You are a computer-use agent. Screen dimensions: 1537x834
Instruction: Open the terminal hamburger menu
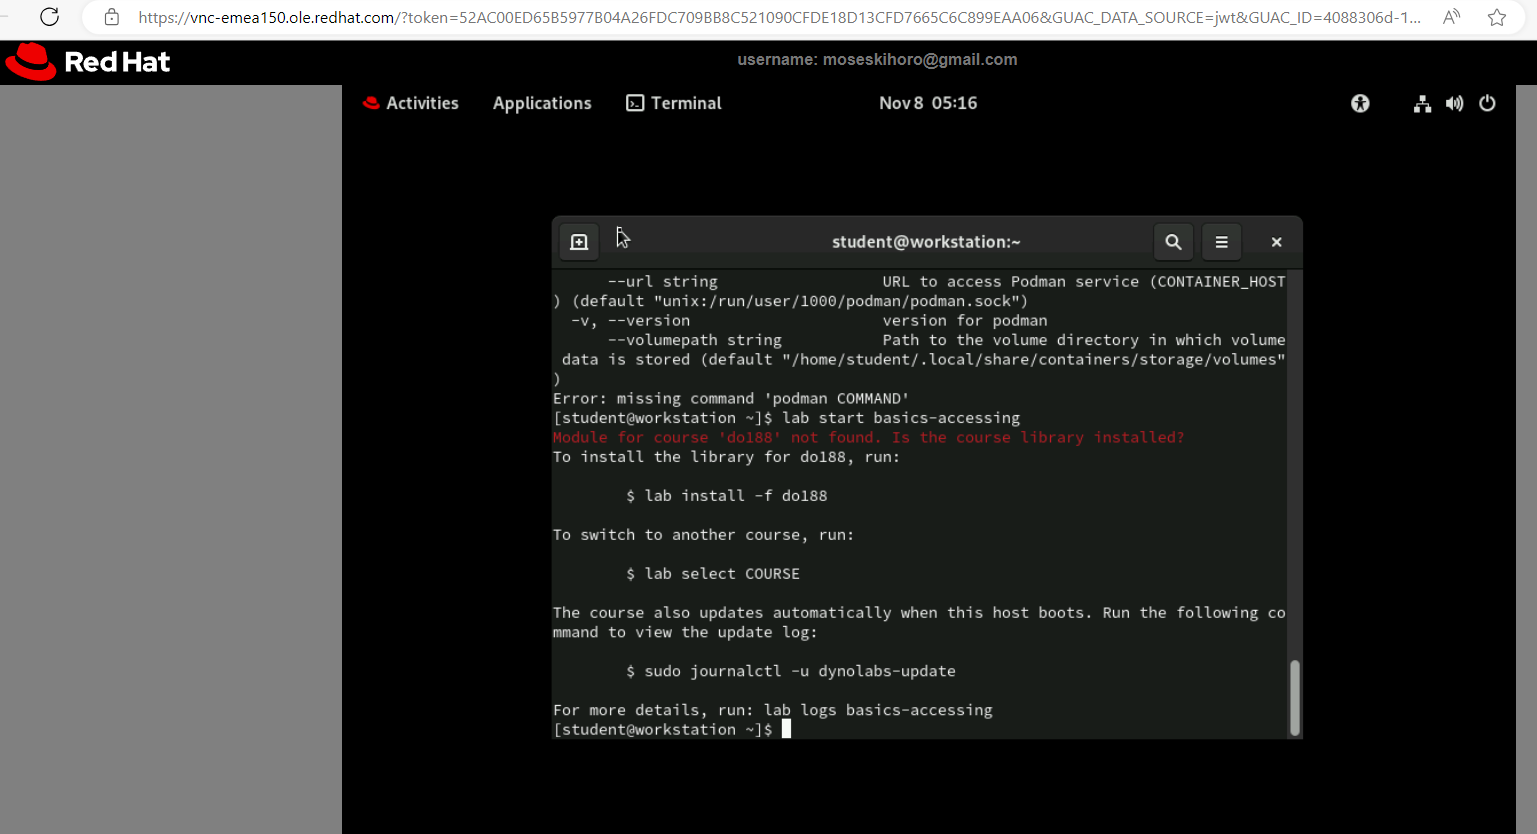(x=1221, y=241)
